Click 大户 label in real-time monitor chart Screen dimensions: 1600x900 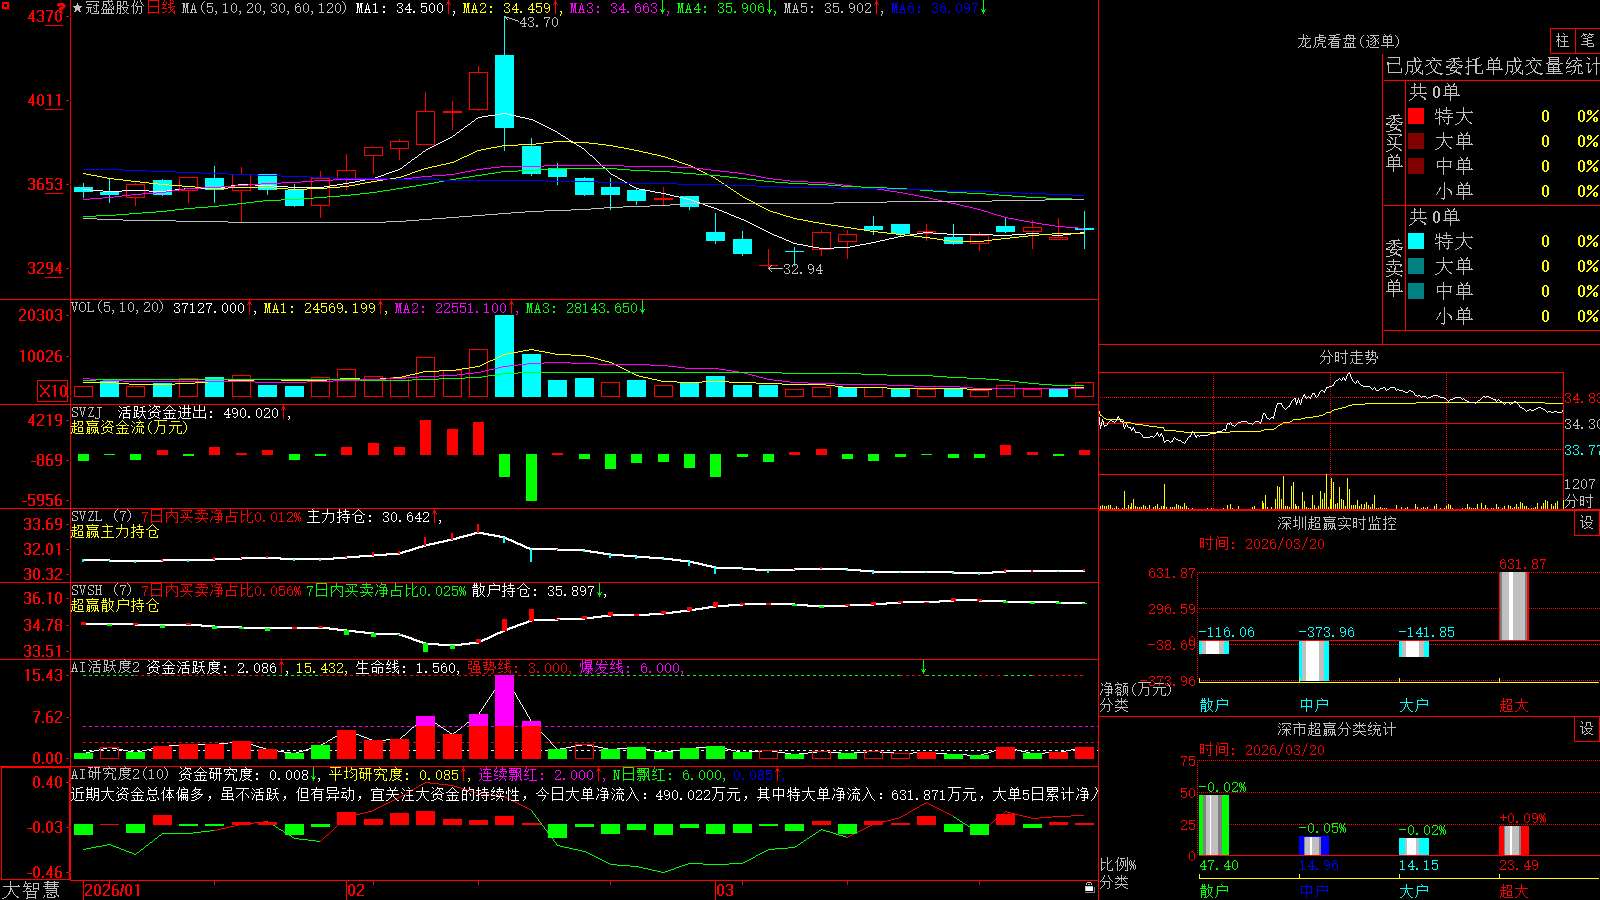click(x=1414, y=705)
